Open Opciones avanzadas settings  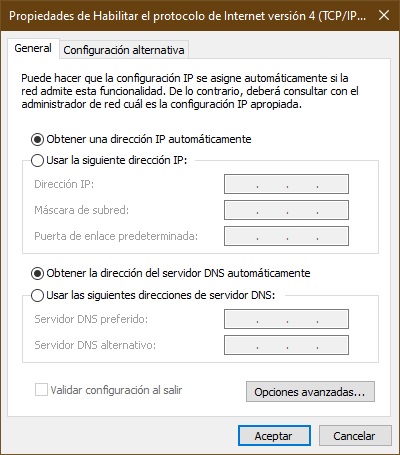[310, 392]
